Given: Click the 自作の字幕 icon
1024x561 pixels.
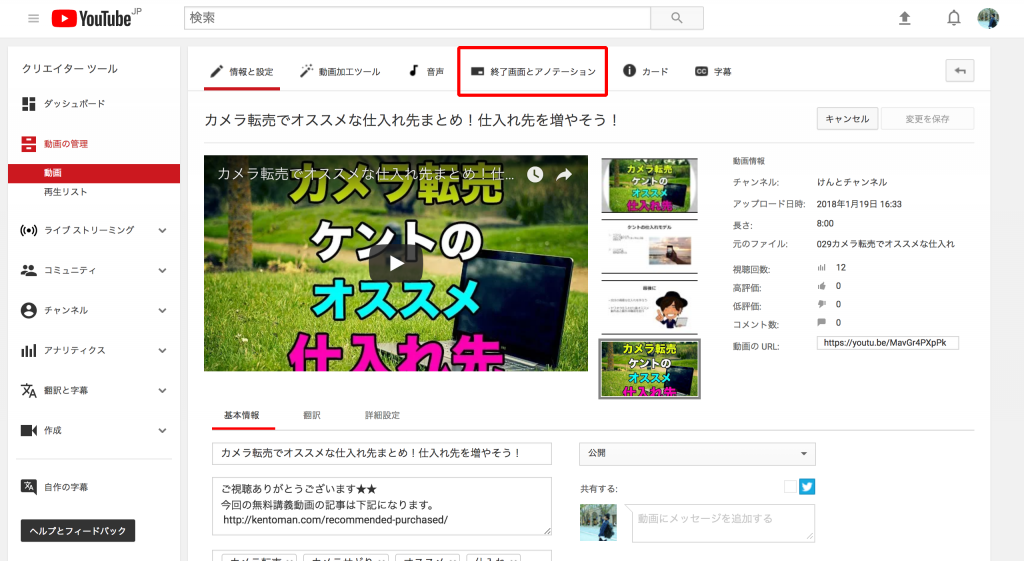Looking at the screenshot, I should click(29, 487).
